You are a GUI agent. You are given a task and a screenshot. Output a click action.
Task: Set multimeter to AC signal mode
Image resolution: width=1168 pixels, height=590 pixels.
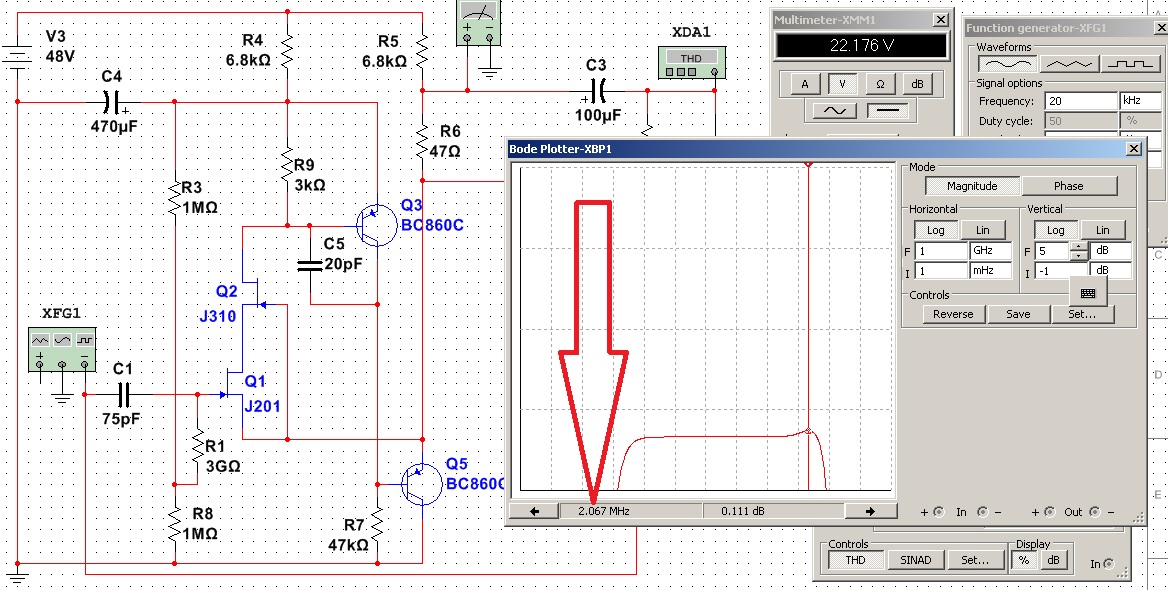point(834,110)
